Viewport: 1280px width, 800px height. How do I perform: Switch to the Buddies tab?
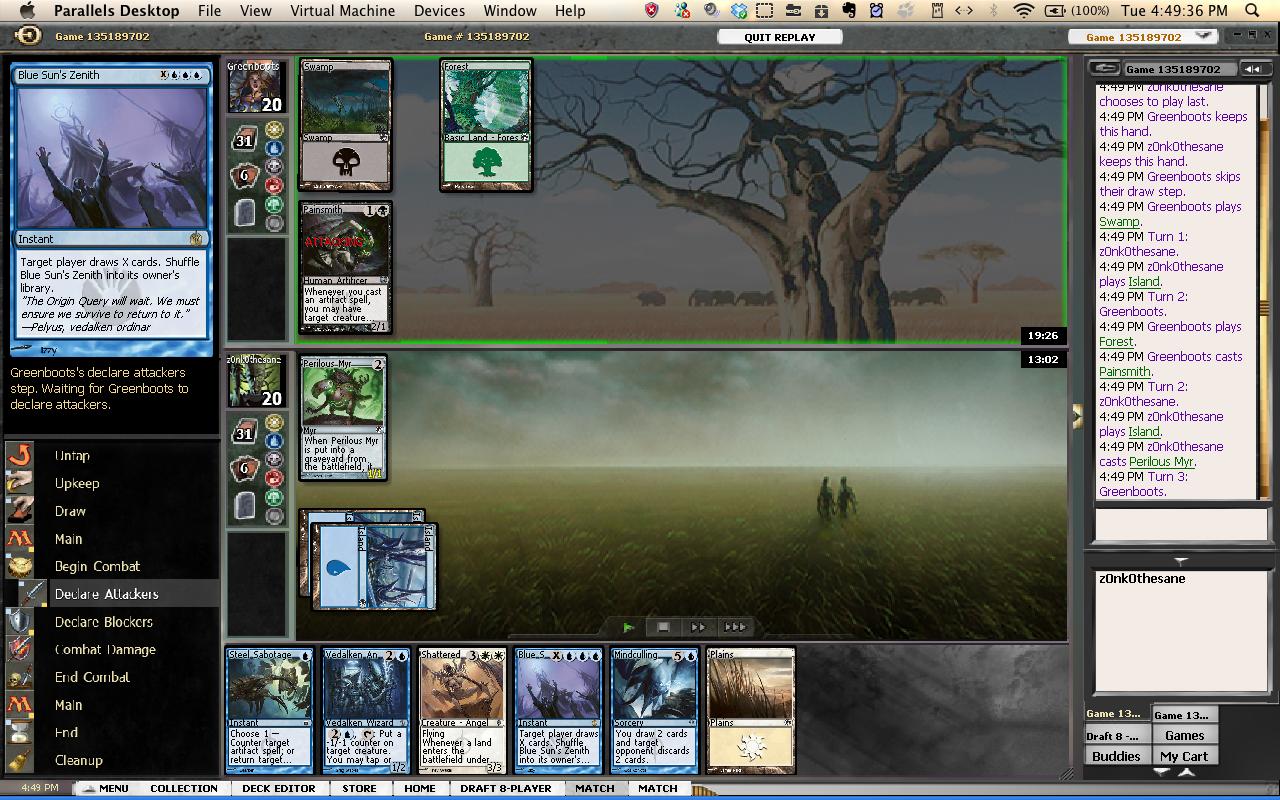click(x=1116, y=756)
